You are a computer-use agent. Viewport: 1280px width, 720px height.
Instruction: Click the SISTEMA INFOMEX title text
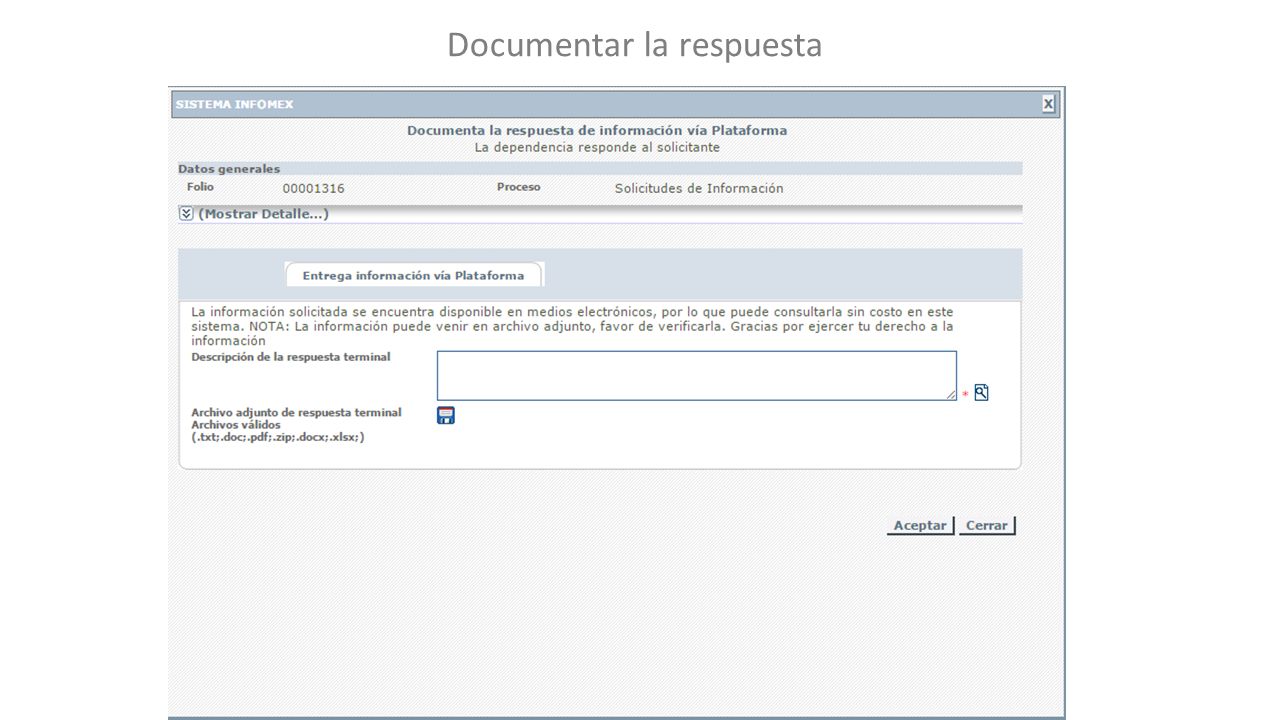(x=234, y=105)
